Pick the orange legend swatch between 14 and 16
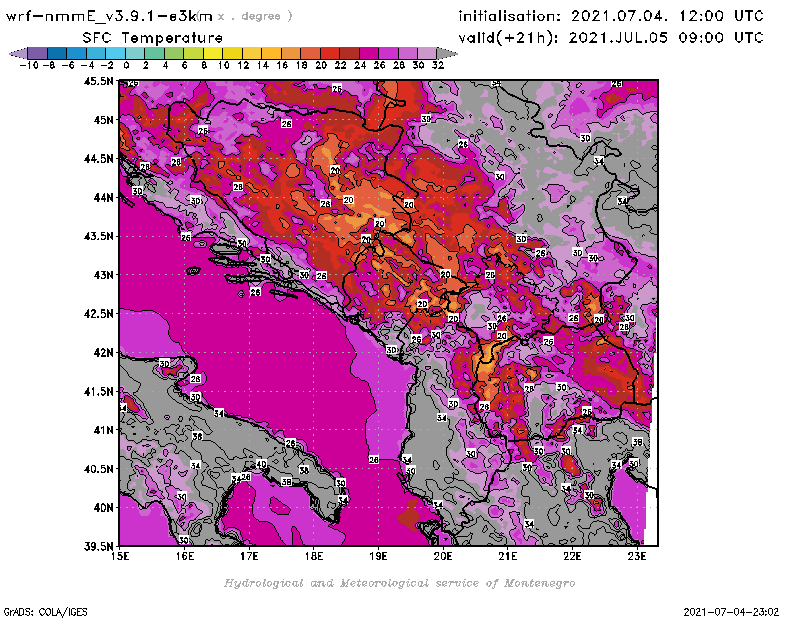Image resolution: width=800 pixels, height=618 pixels. 271,53
